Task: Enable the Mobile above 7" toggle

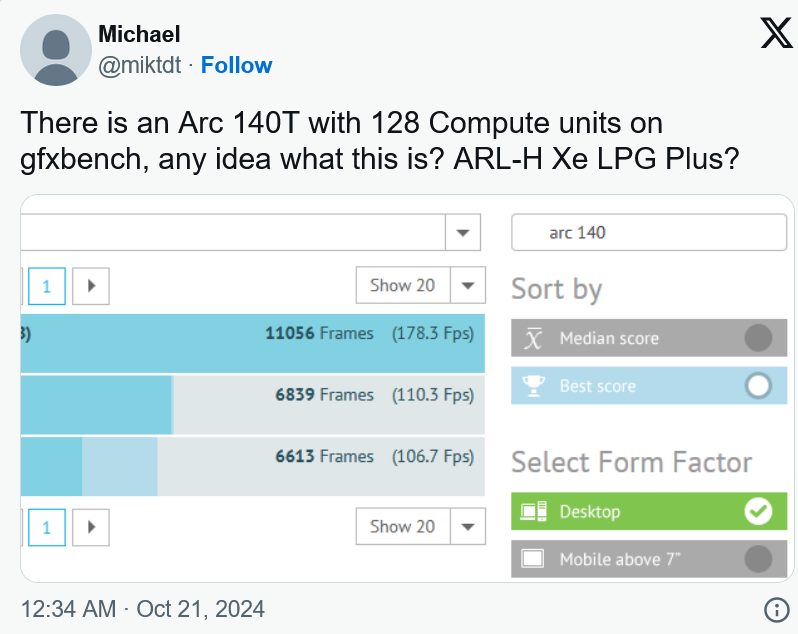Action: (758, 559)
